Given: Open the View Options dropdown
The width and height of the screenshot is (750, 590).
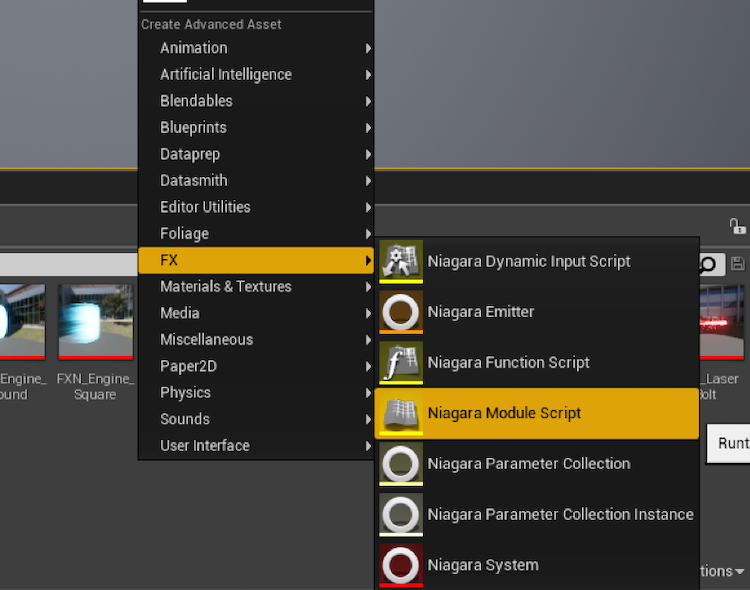Looking at the screenshot, I should pyautogui.click(x=723, y=571).
